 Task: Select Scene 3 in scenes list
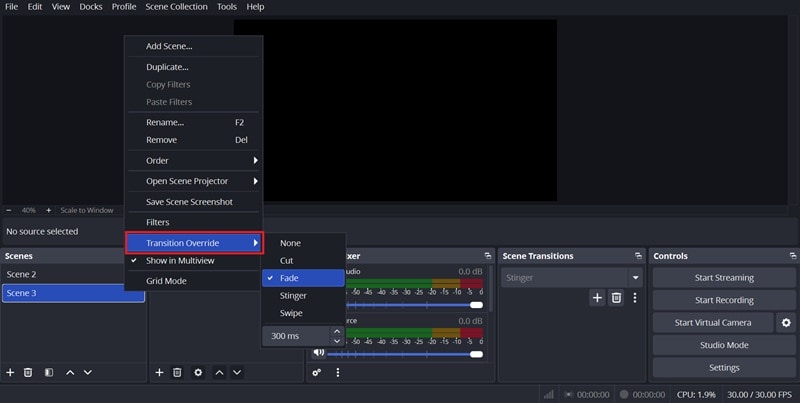tap(73, 293)
